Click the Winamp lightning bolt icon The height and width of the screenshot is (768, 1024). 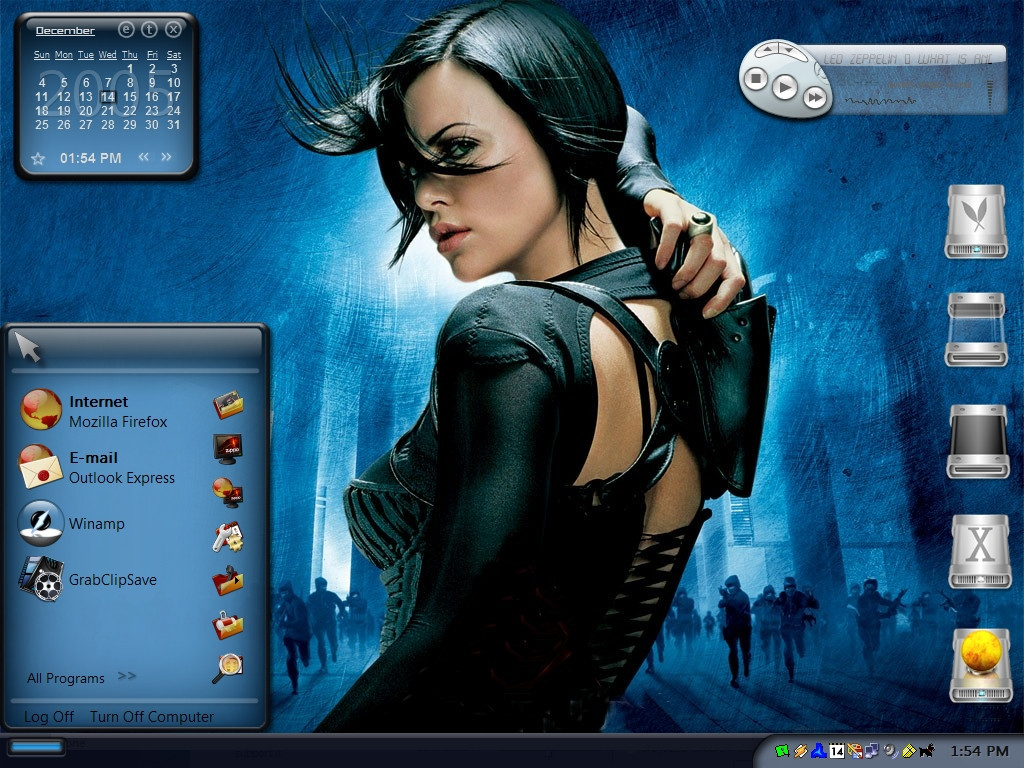click(x=40, y=523)
